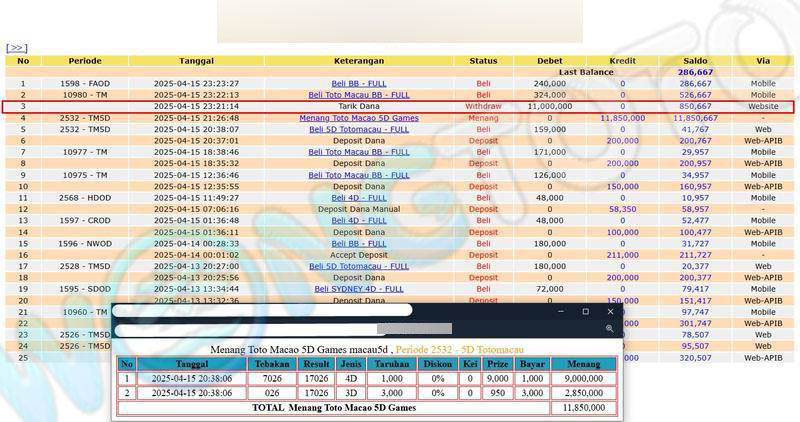
Task: Click the Saldo column header
Action: pyautogui.click(x=695, y=60)
